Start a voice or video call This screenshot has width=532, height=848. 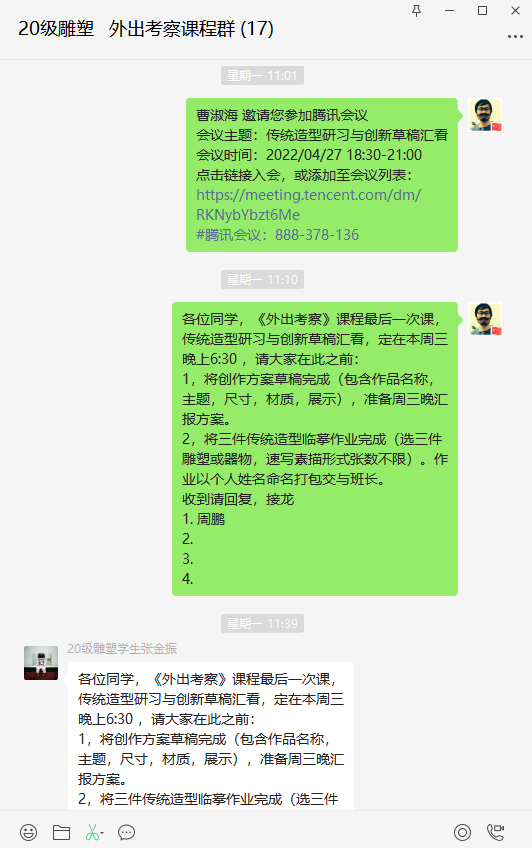(495, 832)
